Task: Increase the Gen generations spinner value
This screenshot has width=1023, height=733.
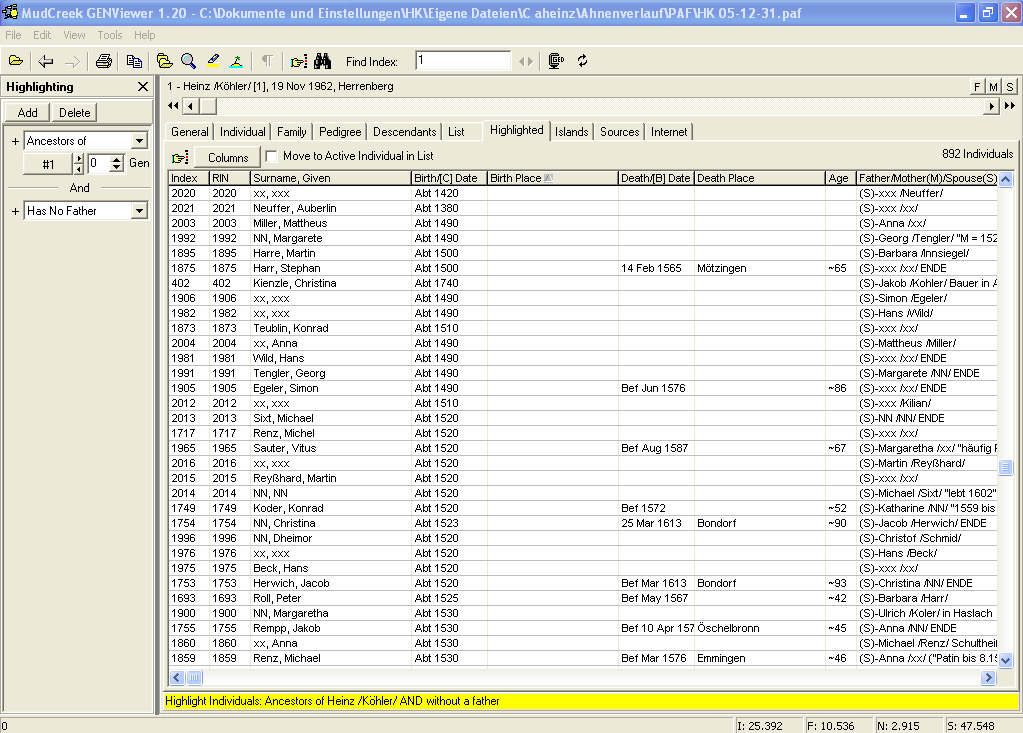Action: tap(117, 158)
